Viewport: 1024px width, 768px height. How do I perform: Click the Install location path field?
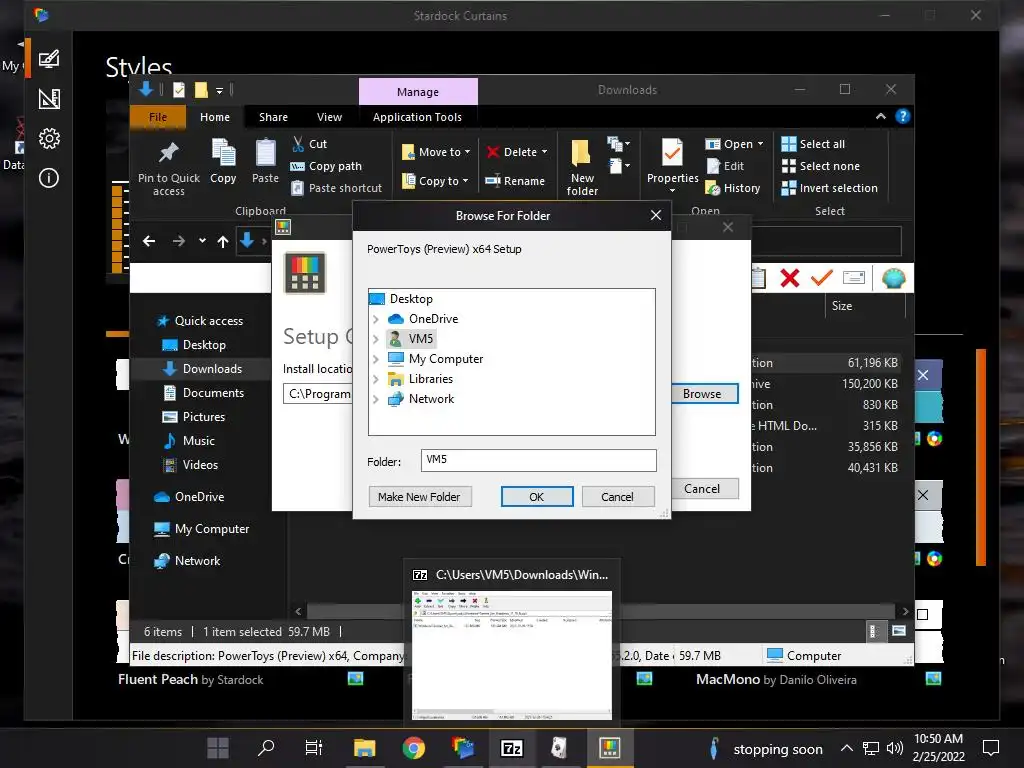tap(318, 394)
